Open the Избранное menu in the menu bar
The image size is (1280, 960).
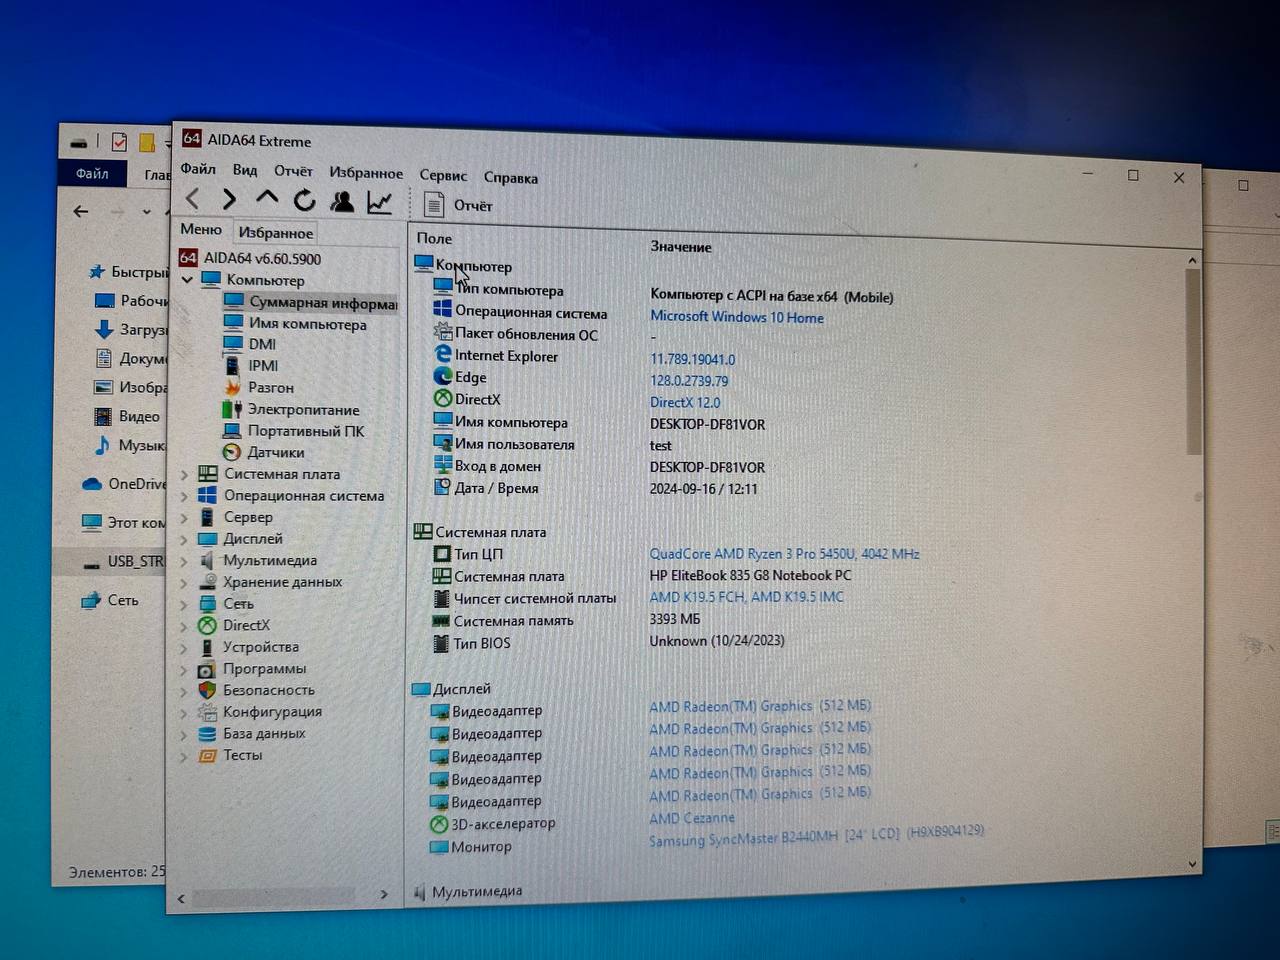(x=366, y=173)
